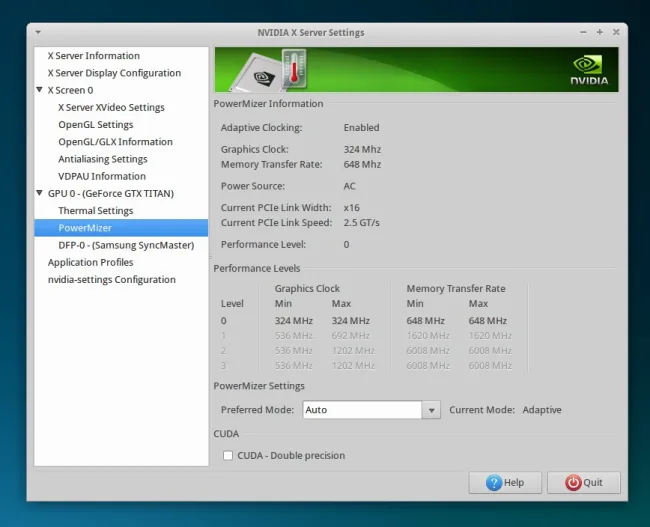
Task: Click the Adaptive Clocking Enabled value
Action: [x=361, y=128]
